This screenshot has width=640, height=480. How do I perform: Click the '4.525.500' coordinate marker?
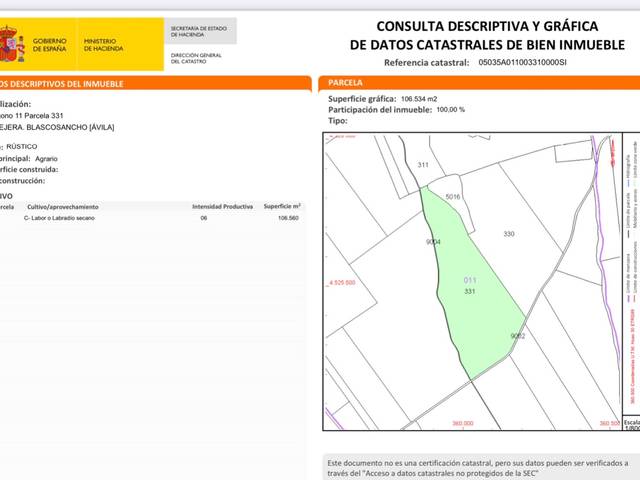[341, 282]
